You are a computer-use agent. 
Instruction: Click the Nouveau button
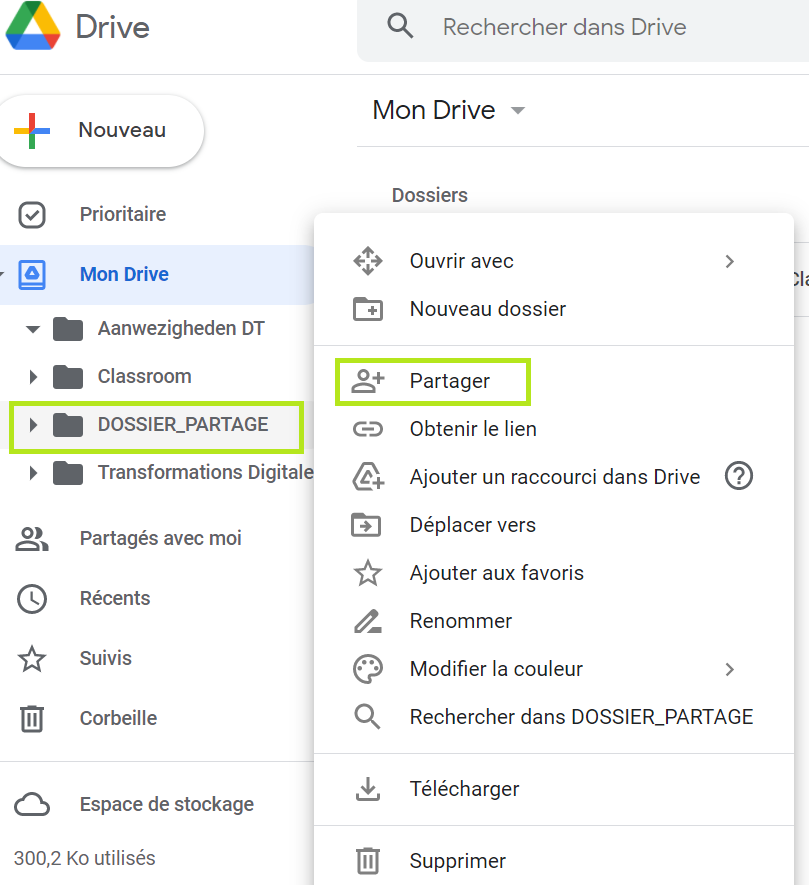[x=100, y=130]
